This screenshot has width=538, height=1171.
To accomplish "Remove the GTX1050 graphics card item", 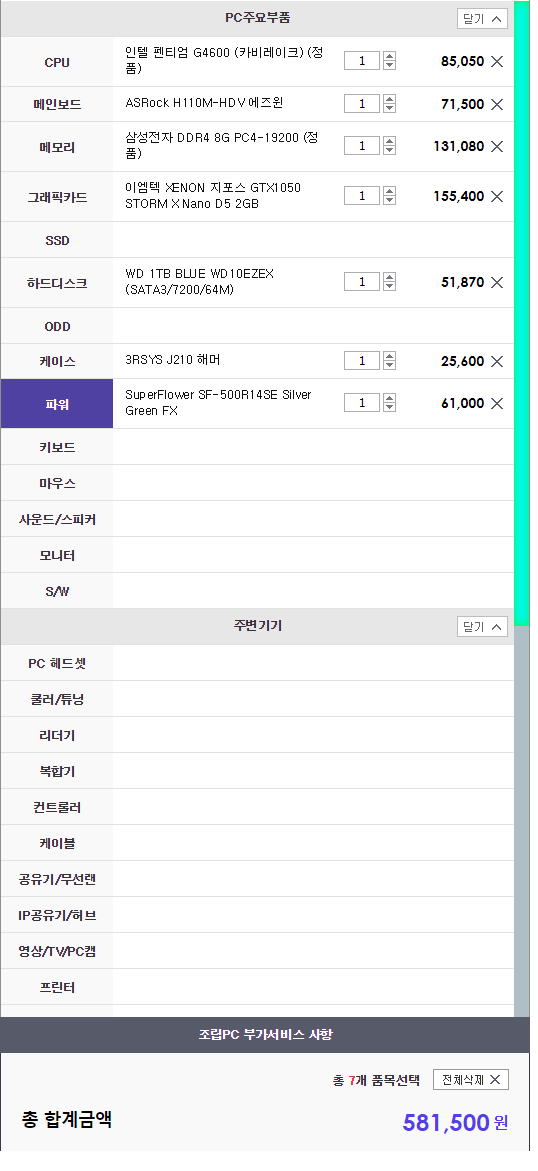I will [x=497, y=196].
